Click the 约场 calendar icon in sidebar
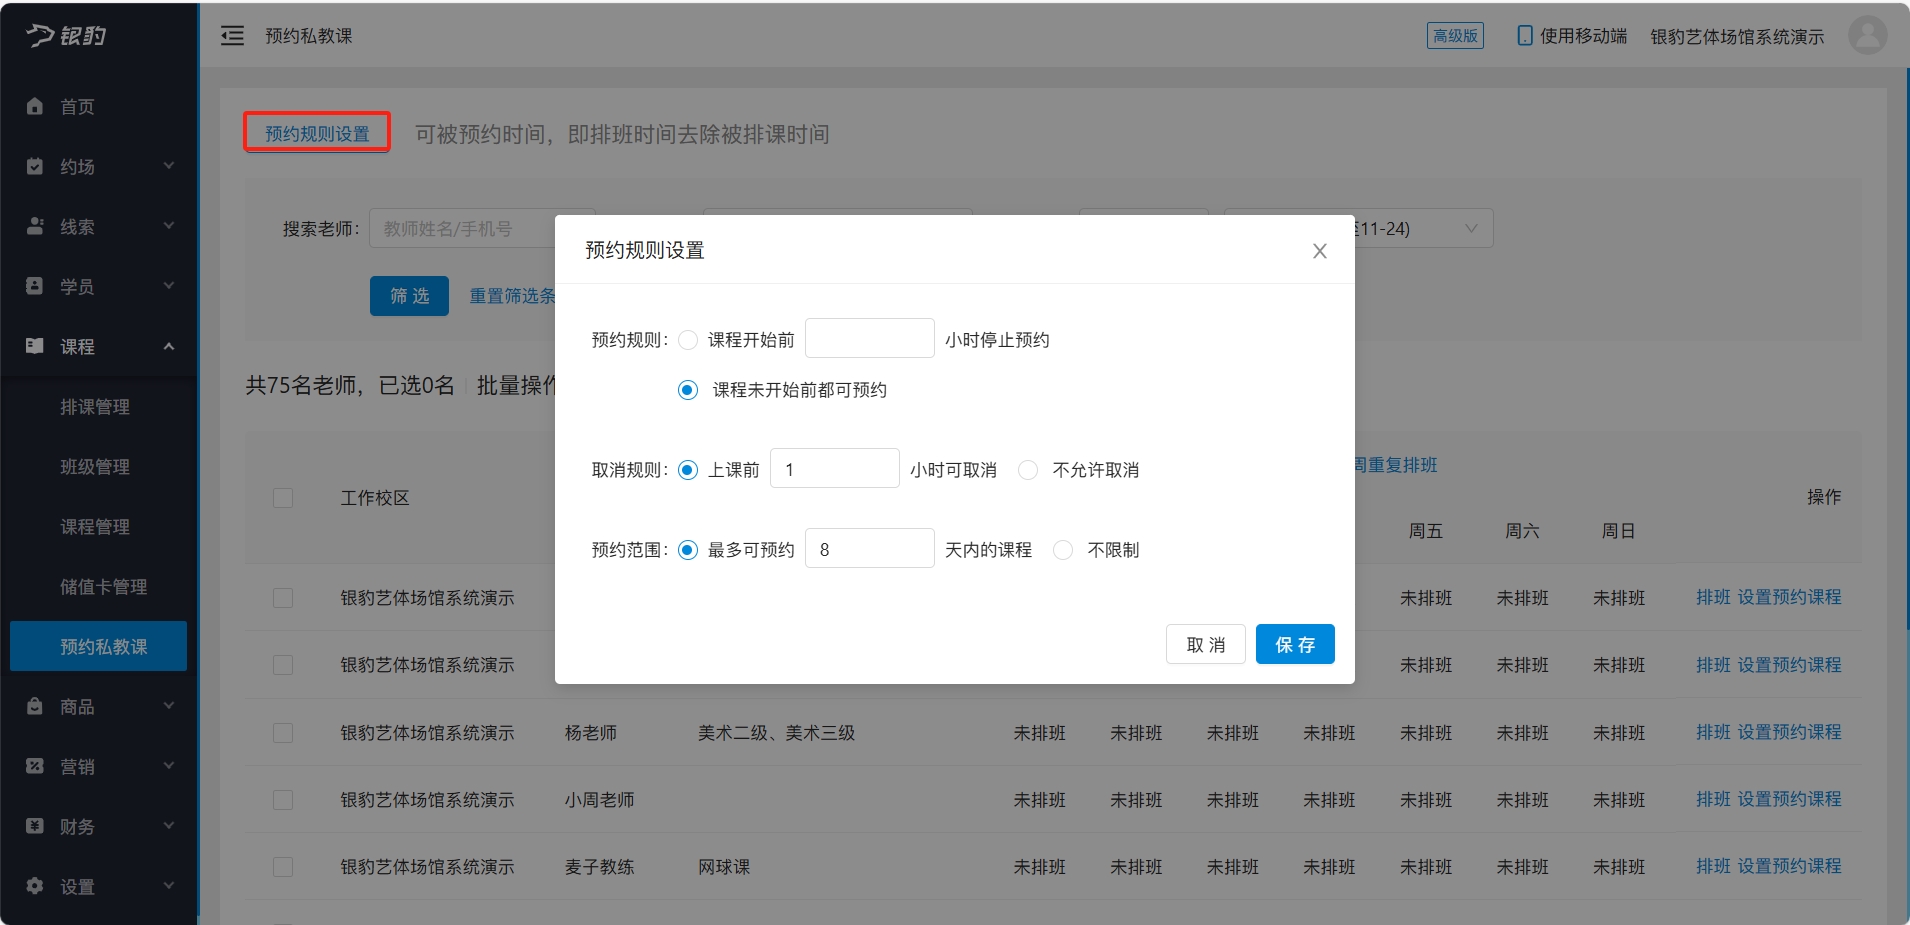 click(35, 166)
